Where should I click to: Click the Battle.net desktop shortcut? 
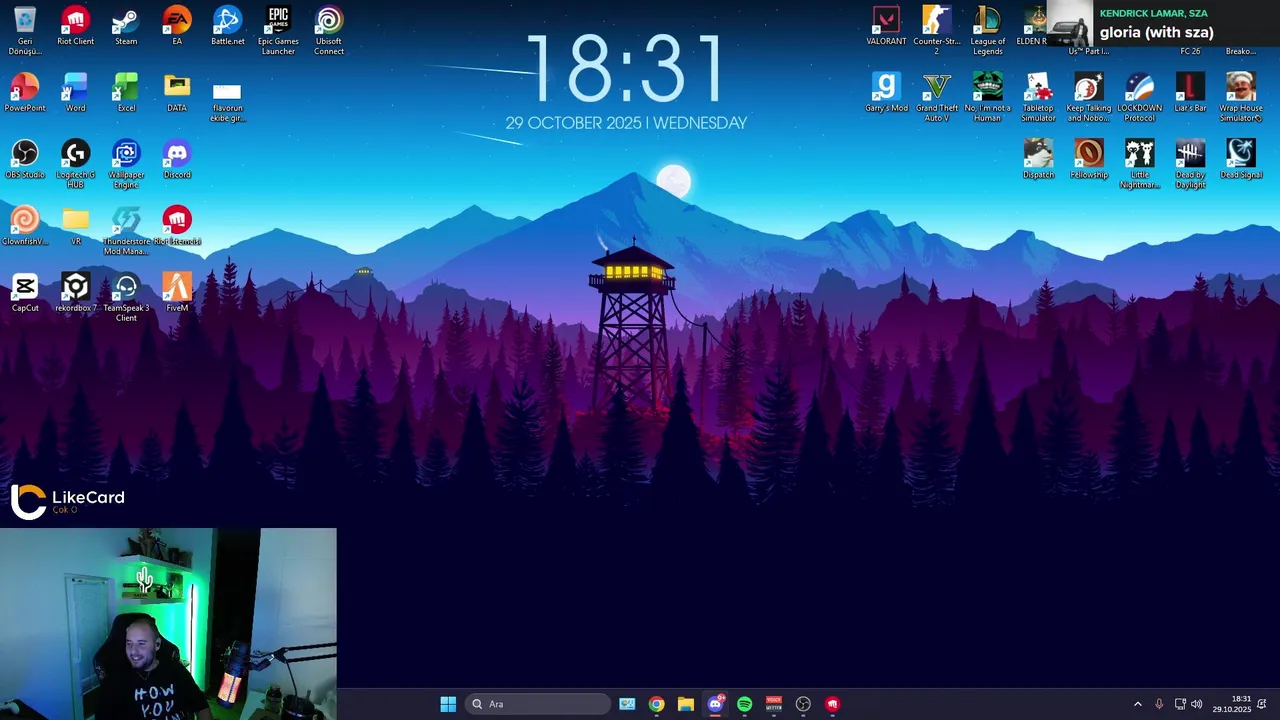(x=227, y=27)
